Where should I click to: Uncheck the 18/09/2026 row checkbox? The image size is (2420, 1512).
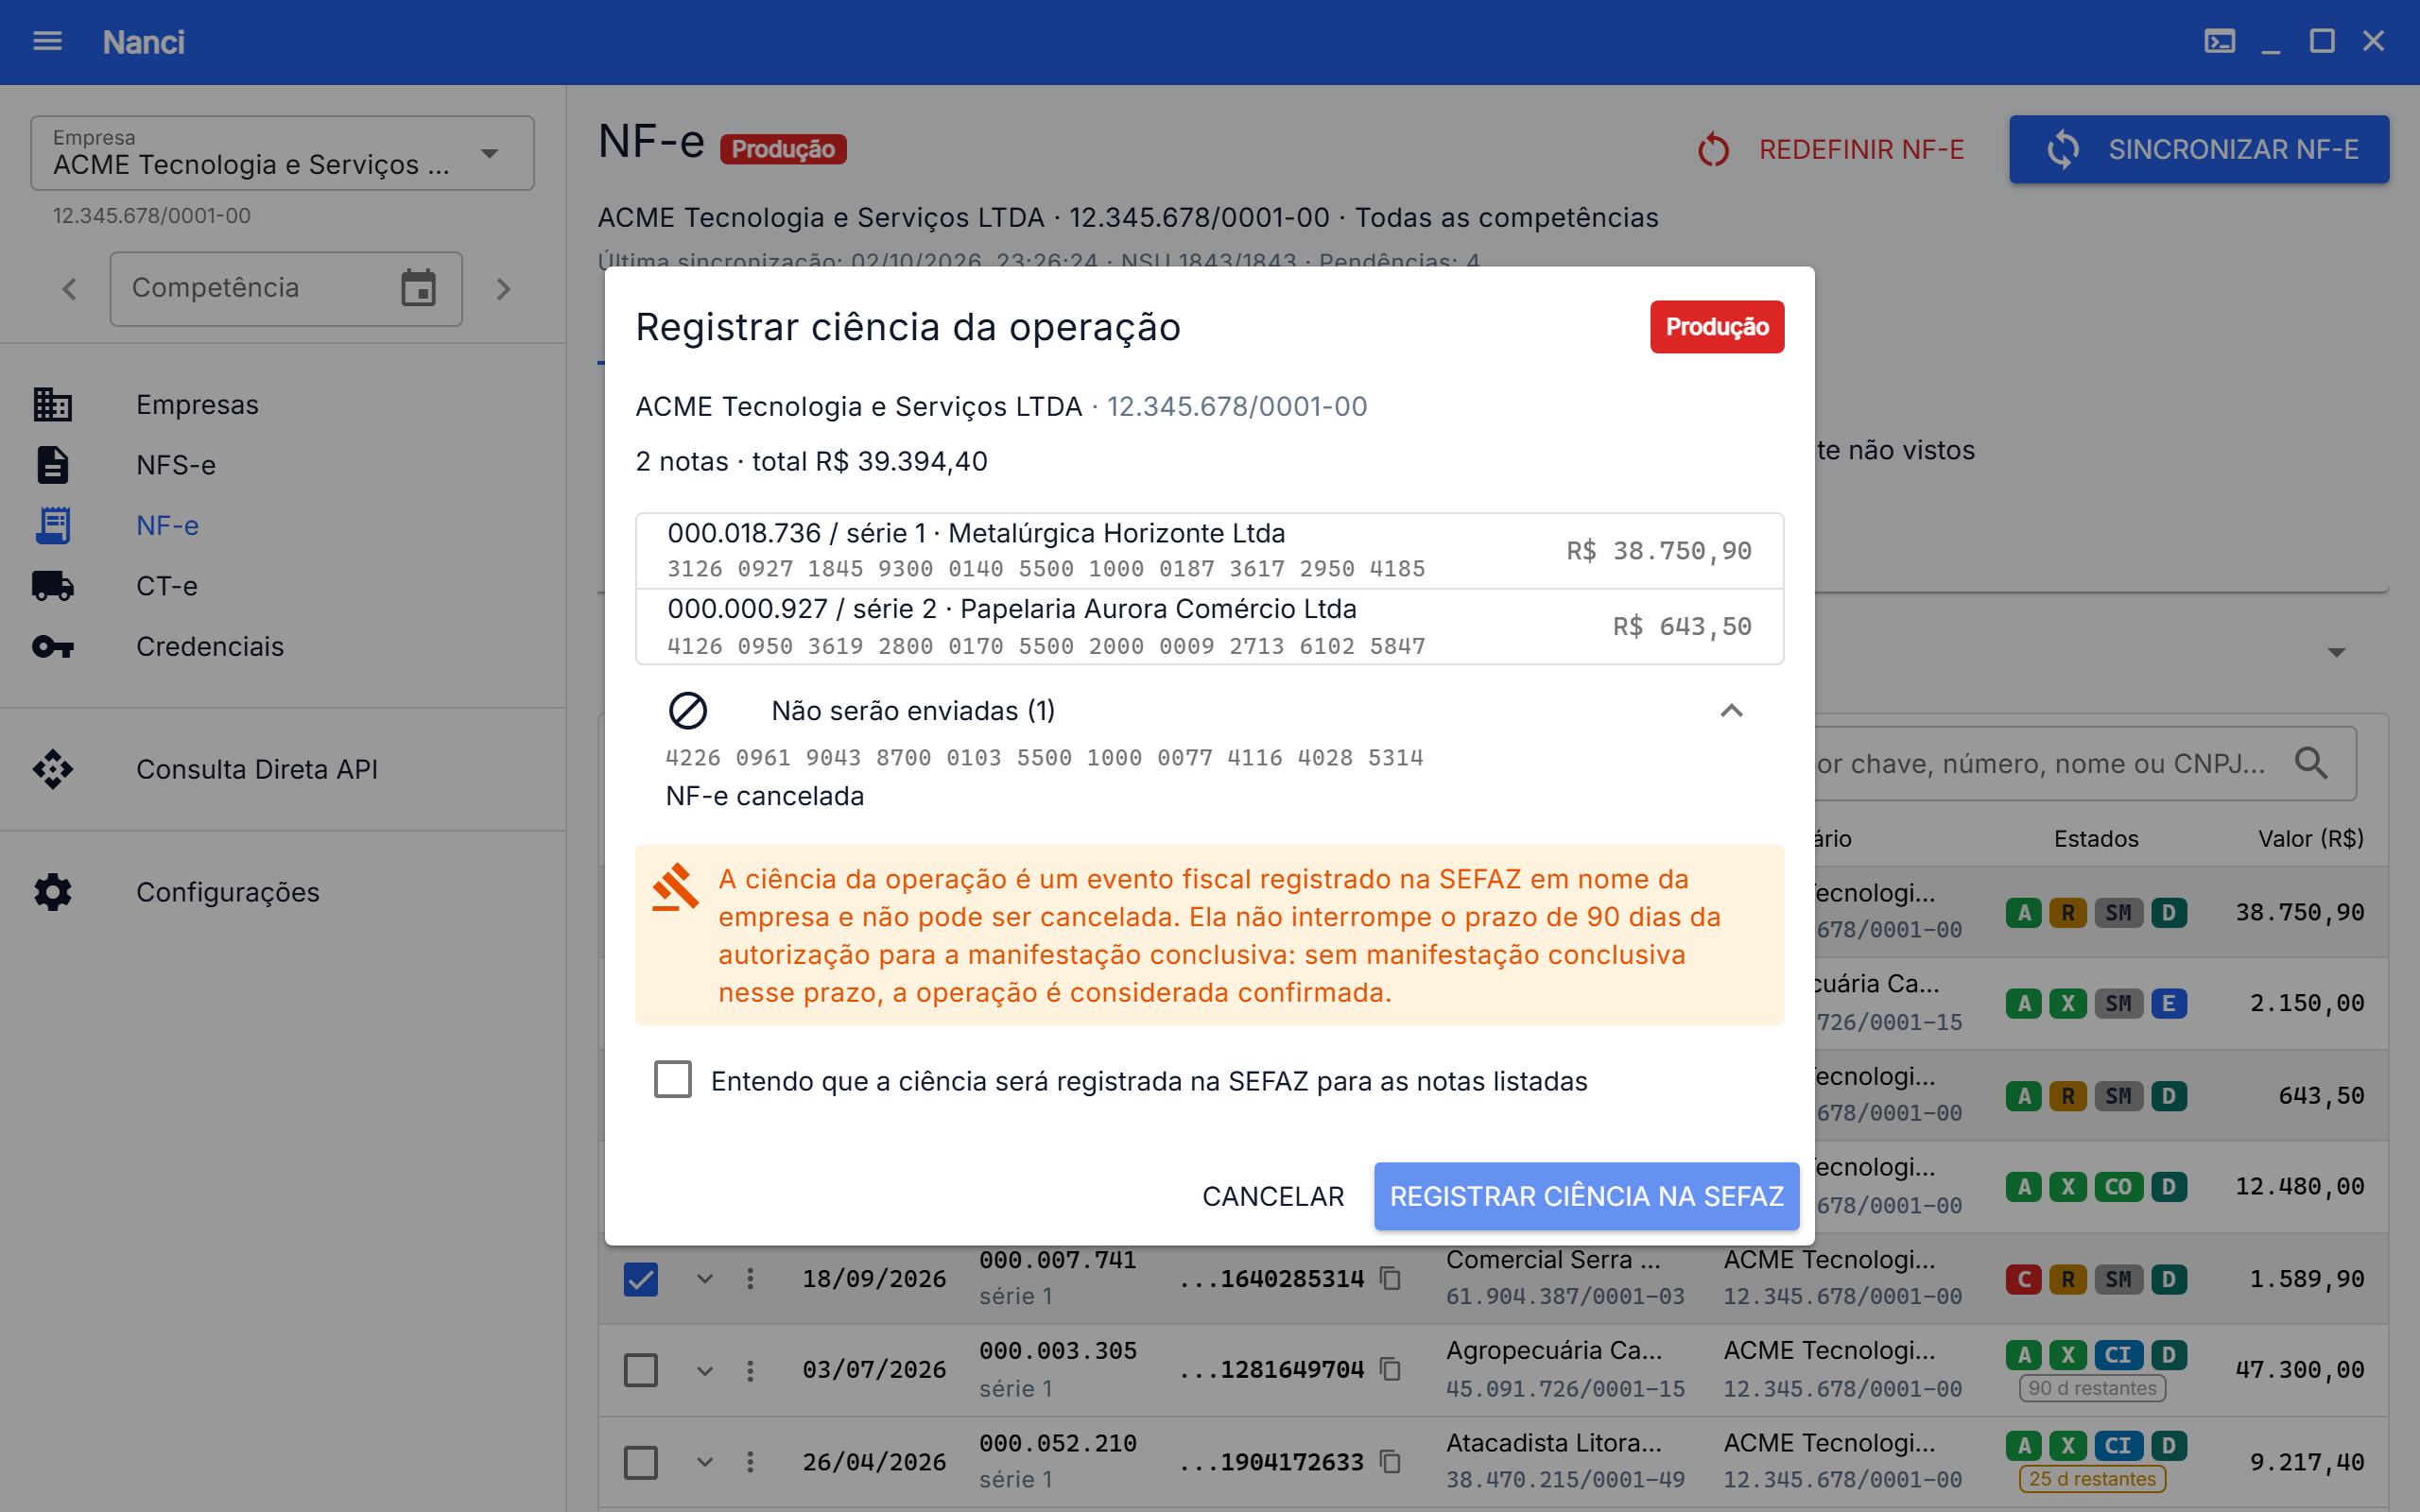coord(641,1278)
